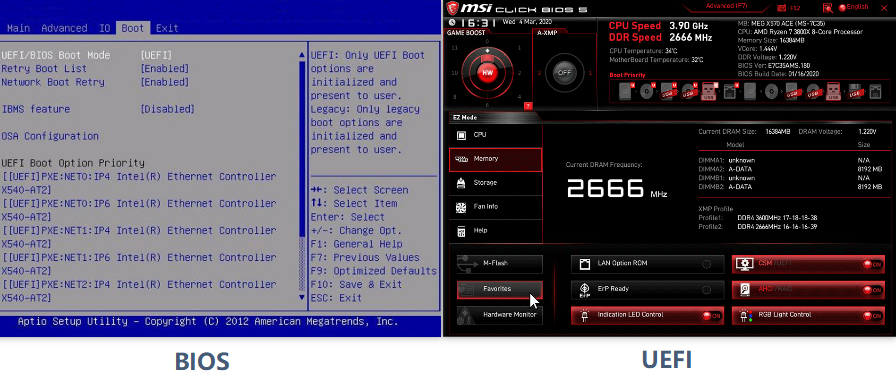The width and height of the screenshot is (896, 392).
Task: Click the DDR Speed 2666 MHz readout
Action: (660, 38)
